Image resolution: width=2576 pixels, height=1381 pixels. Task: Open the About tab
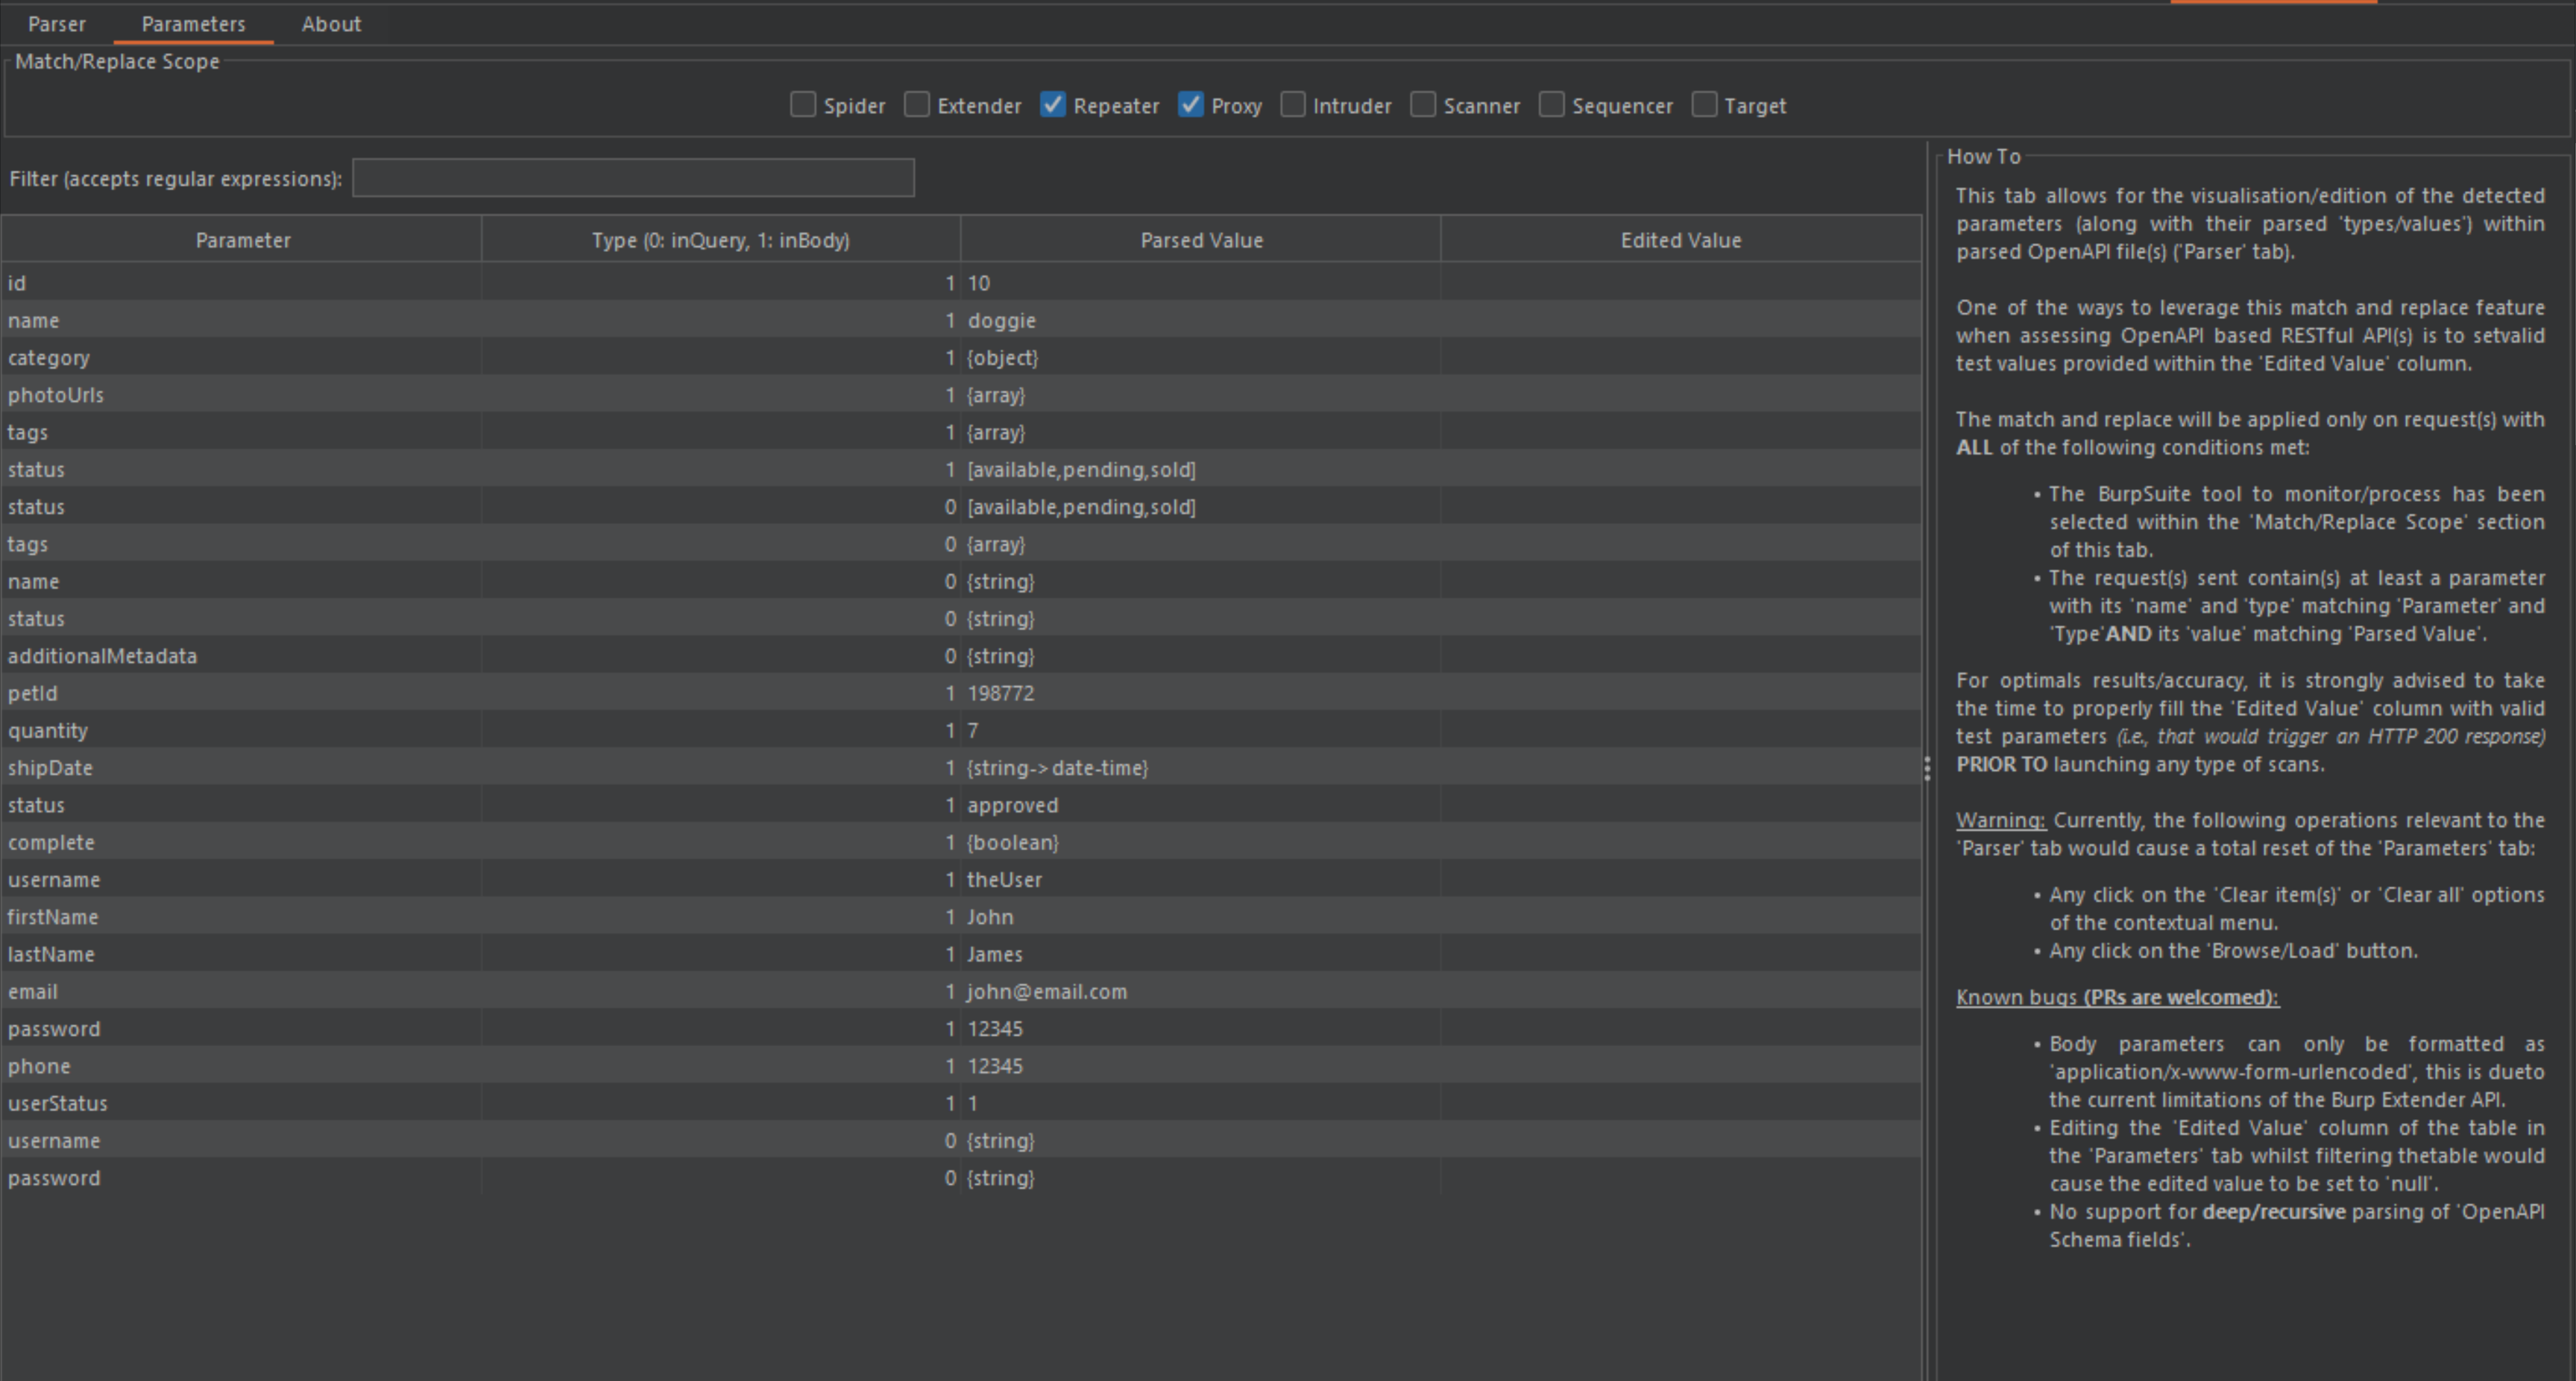(331, 24)
